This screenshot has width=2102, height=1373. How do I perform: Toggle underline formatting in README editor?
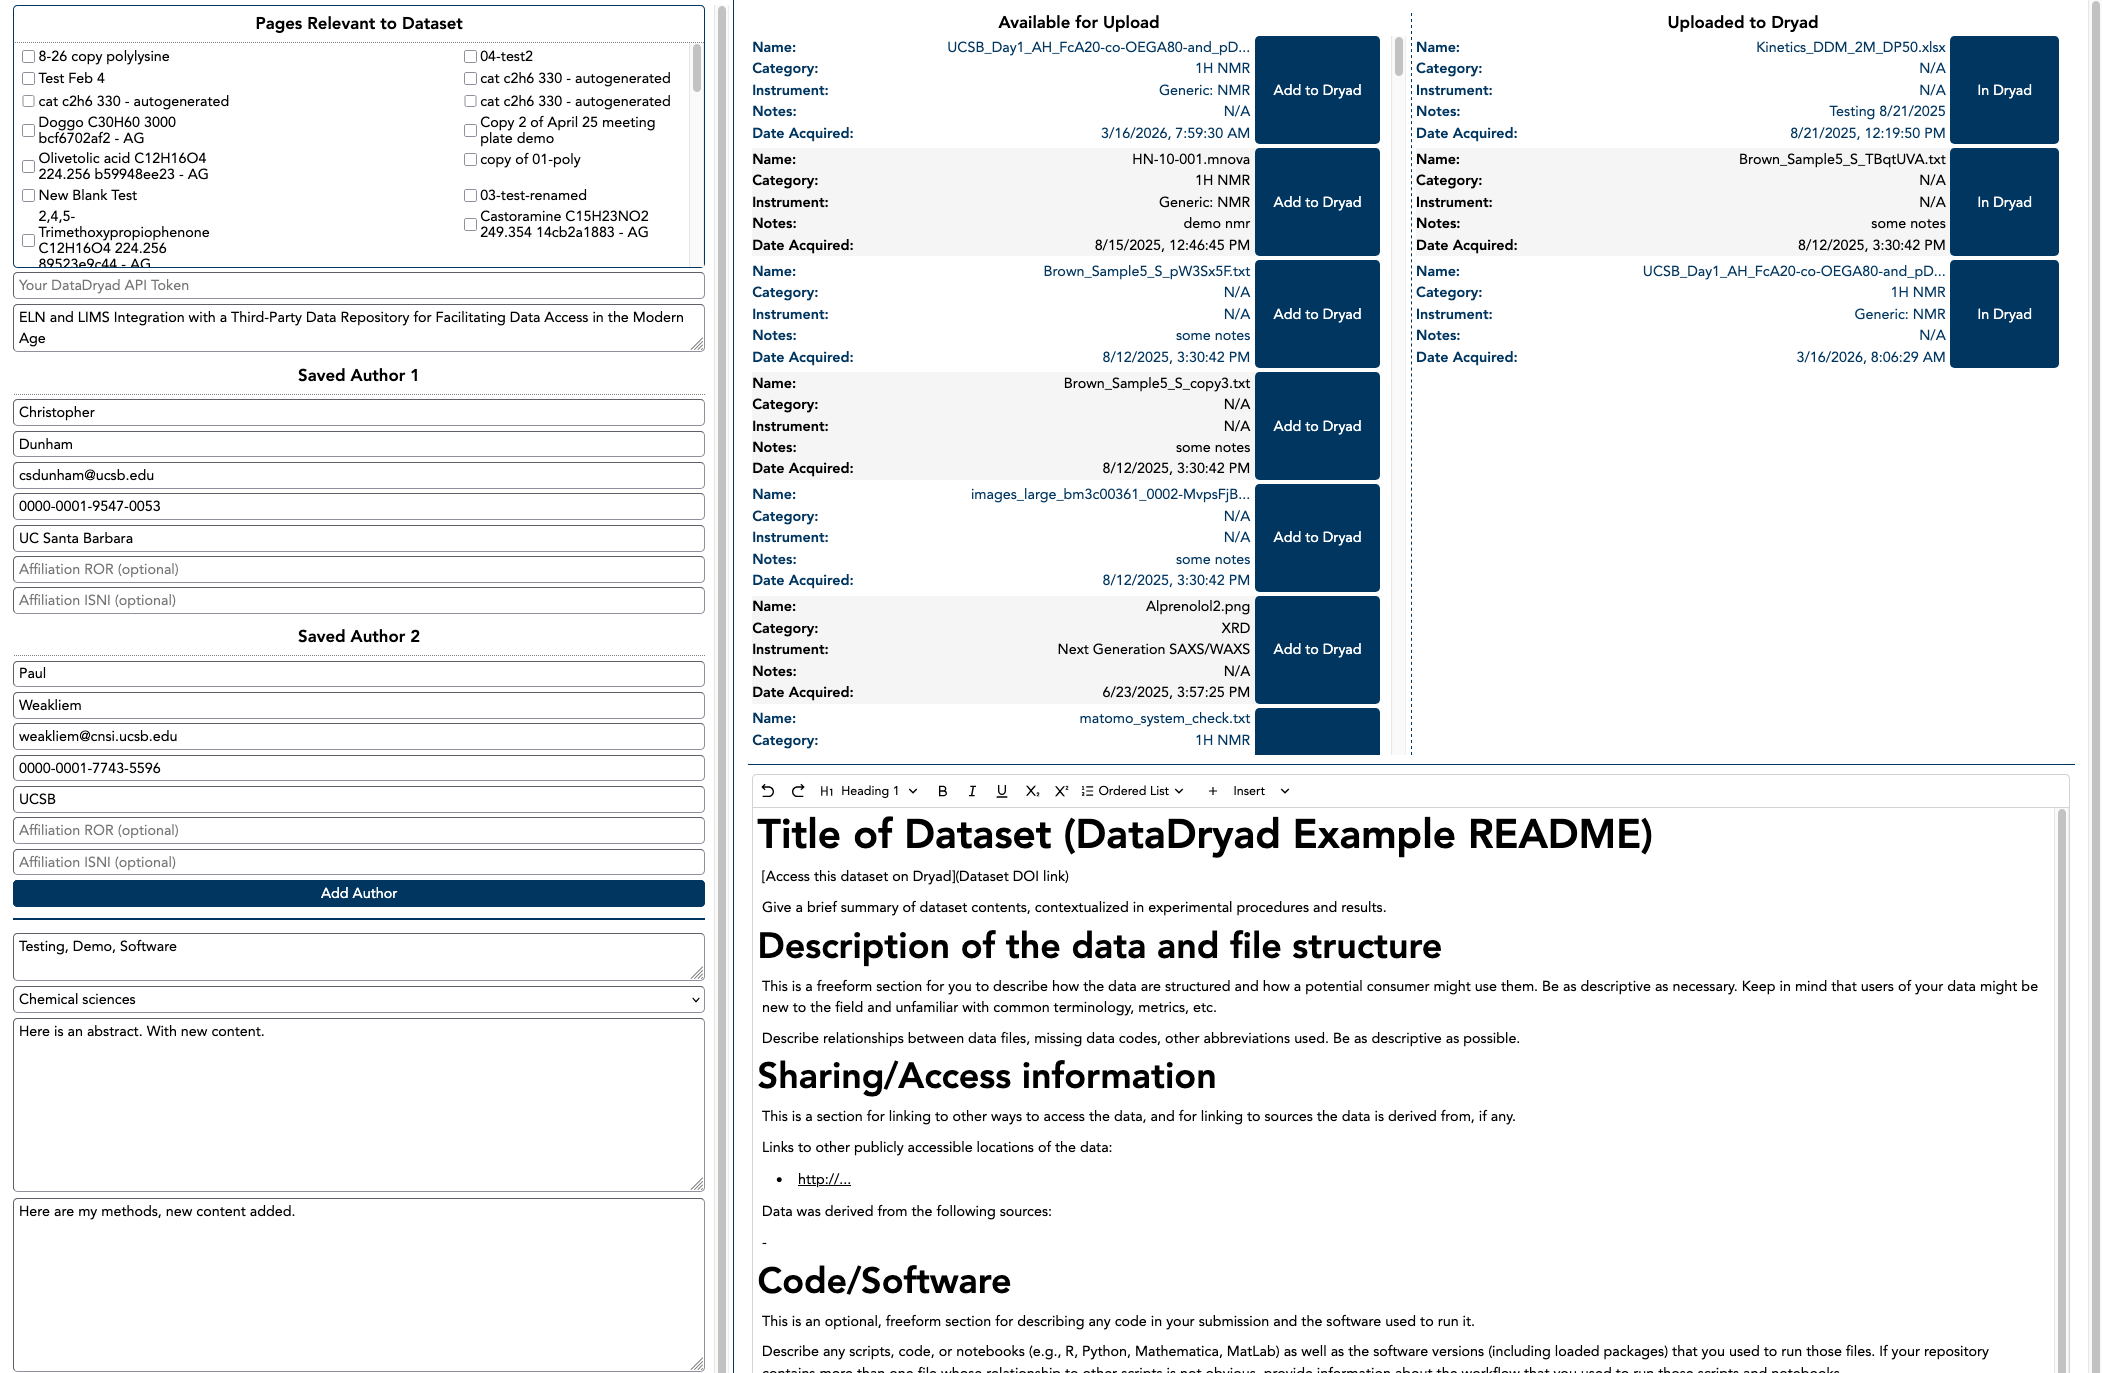point(1001,791)
